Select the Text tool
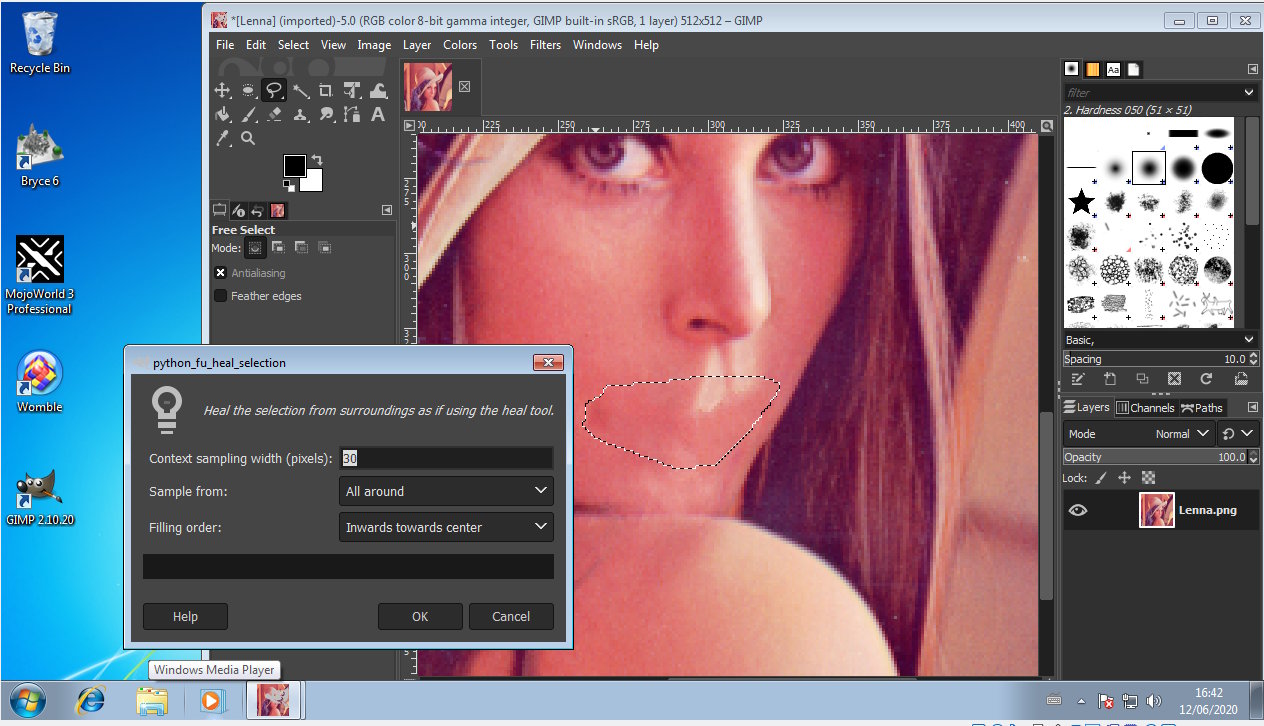The width and height of the screenshot is (1264, 726). [x=378, y=114]
